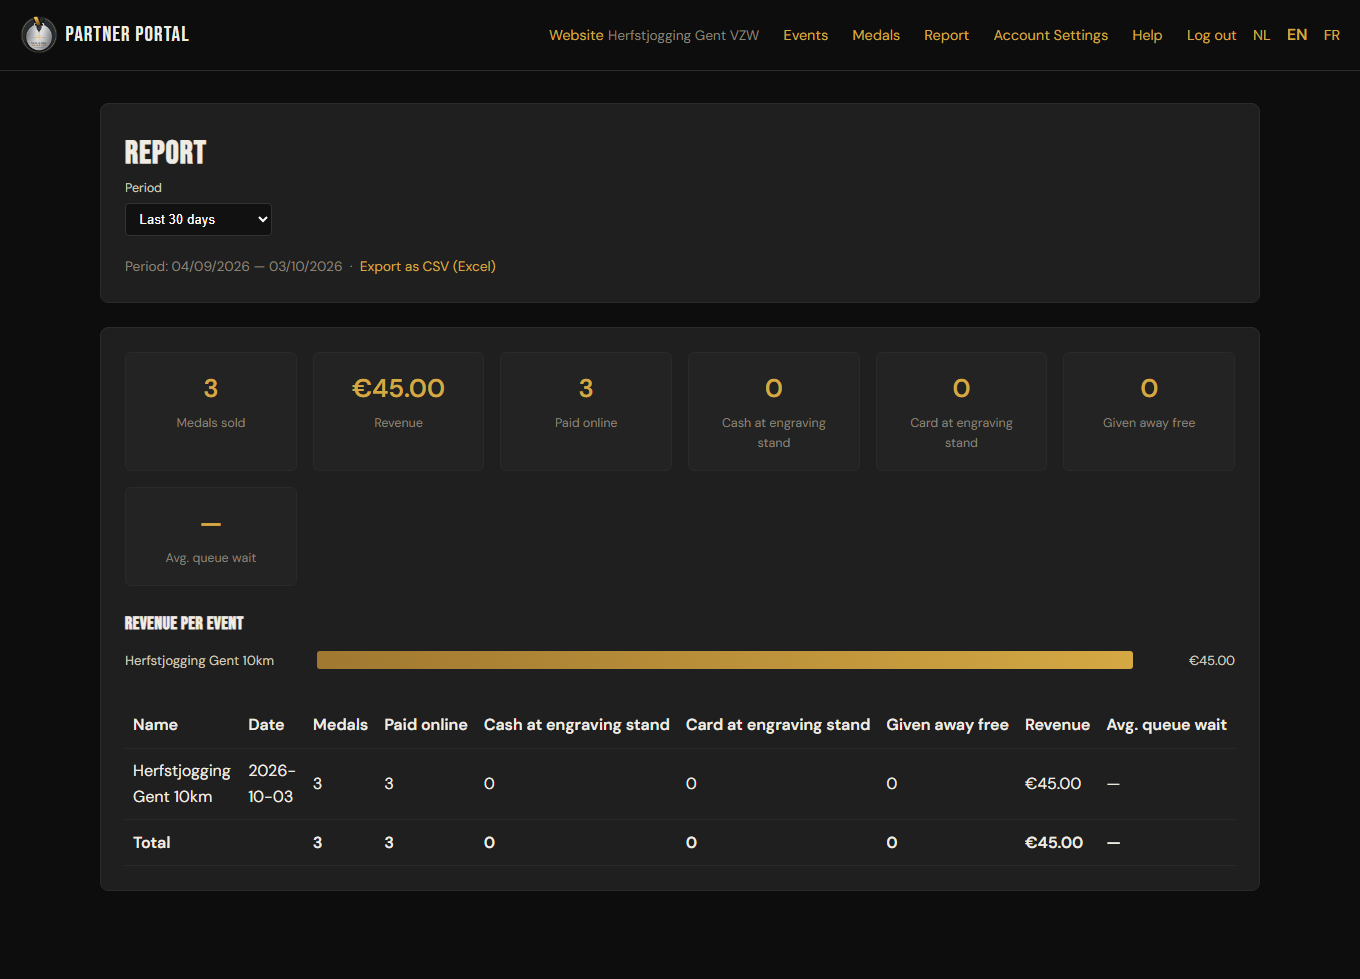
Task: Click the €45.00 value beside the revenue bar
Action: (x=1211, y=661)
